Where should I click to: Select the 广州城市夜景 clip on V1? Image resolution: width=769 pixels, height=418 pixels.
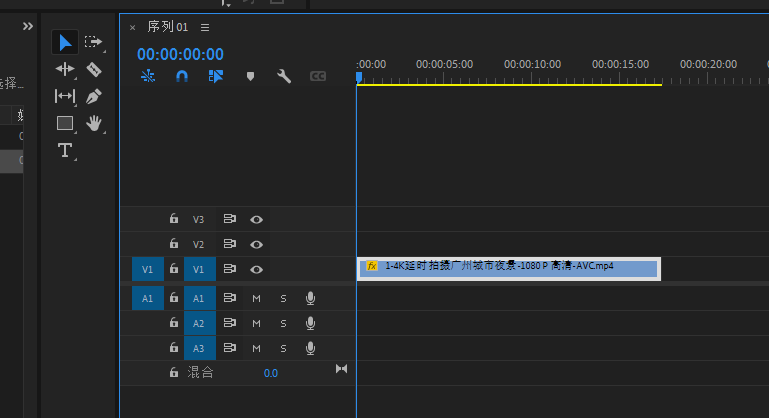pyautogui.click(x=508, y=267)
